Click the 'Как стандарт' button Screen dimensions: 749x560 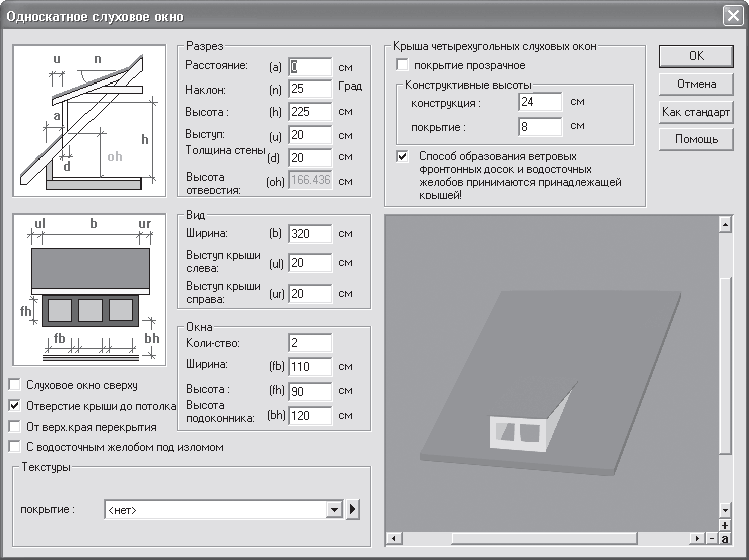(696, 111)
